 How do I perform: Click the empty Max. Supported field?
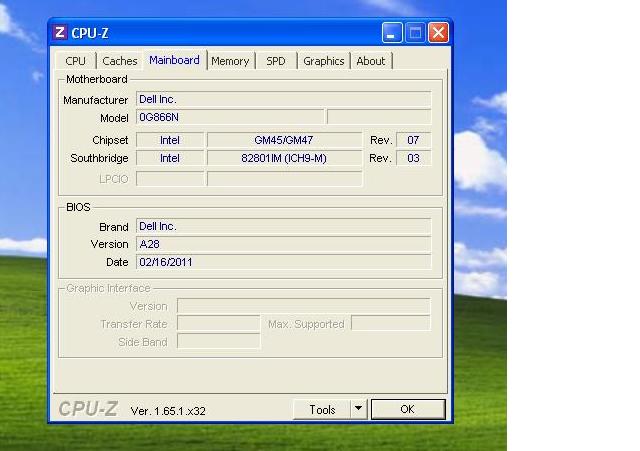pyautogui.click(x=391, y=323)
